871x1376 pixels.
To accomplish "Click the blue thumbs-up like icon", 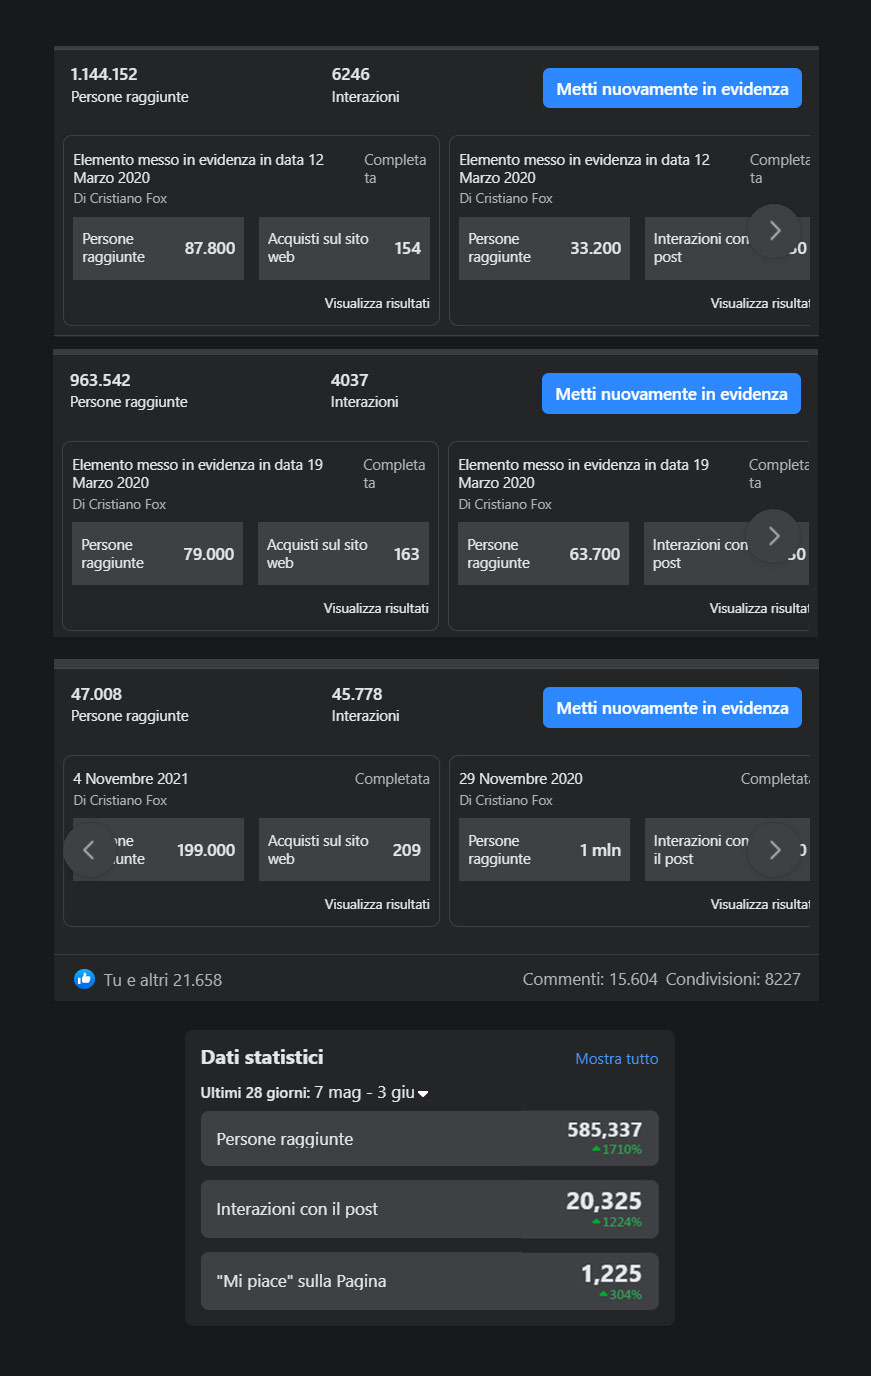I will (84, 979).
